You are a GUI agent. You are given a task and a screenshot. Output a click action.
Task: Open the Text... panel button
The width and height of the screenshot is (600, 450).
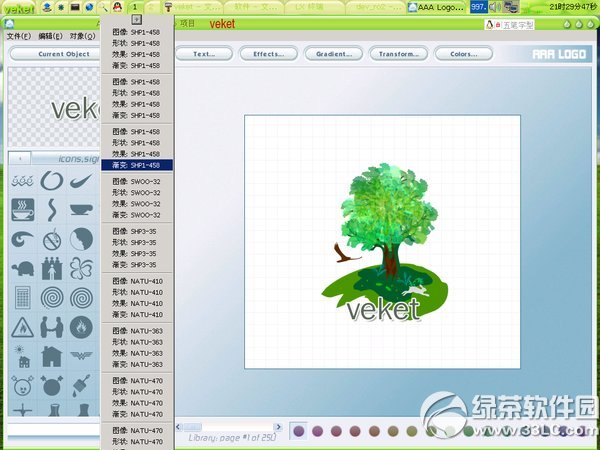[x=204, y=54]
